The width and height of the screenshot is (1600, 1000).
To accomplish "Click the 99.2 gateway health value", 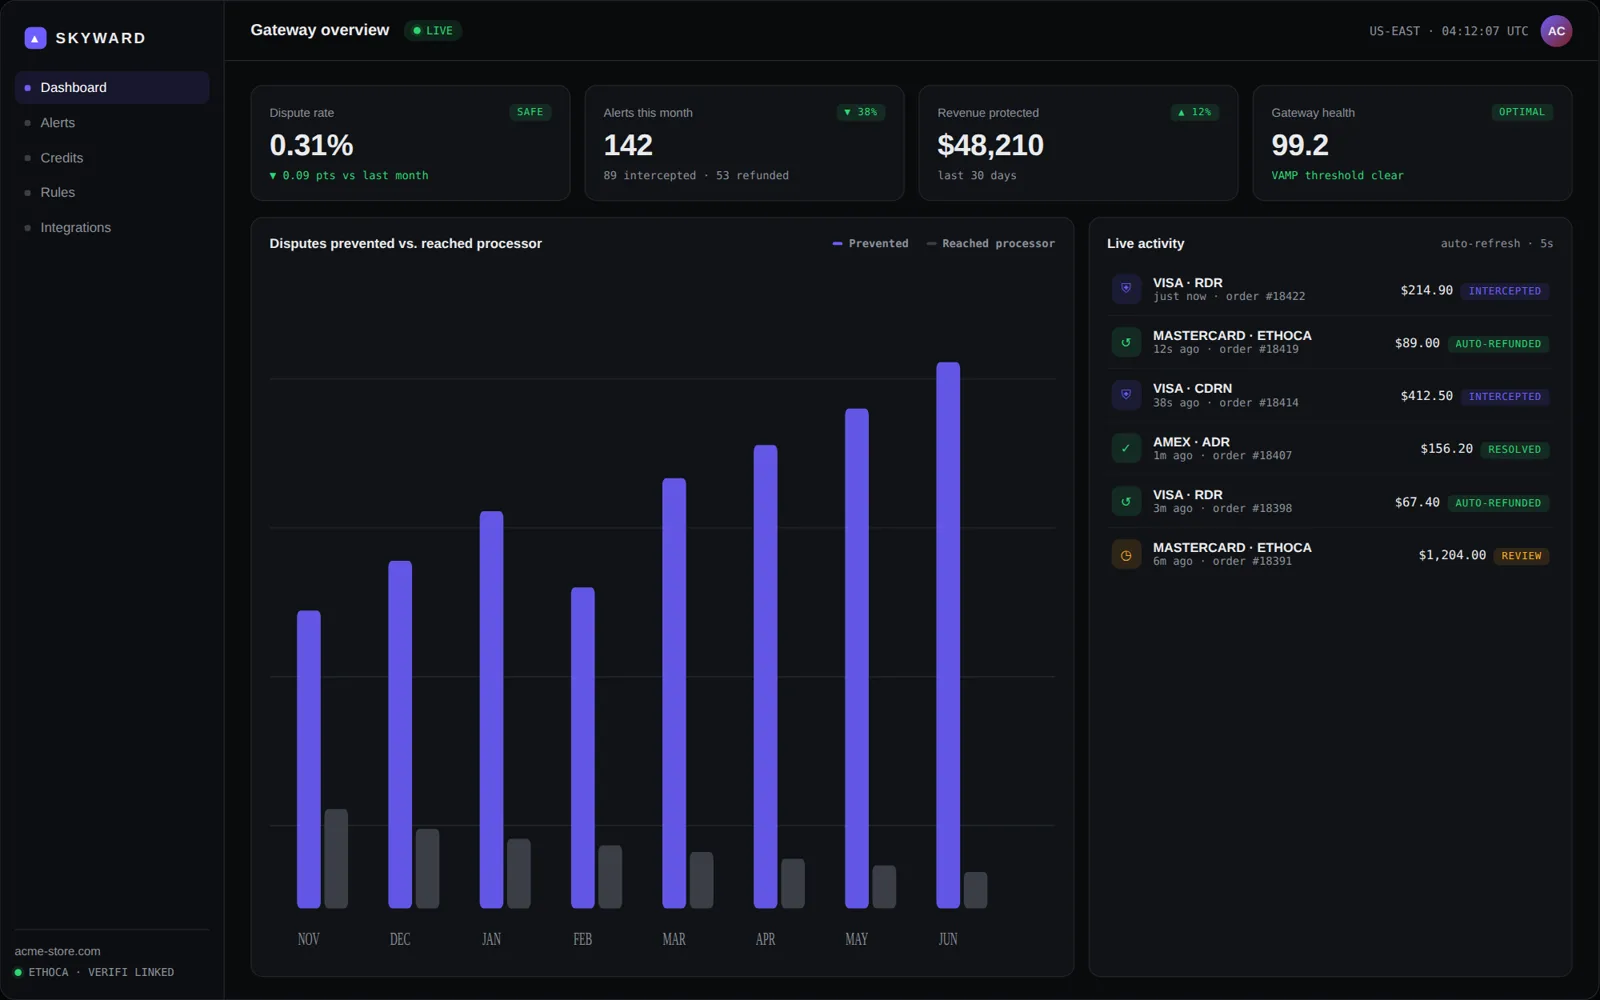I will pyautogui.click(x=1300, y=145).
